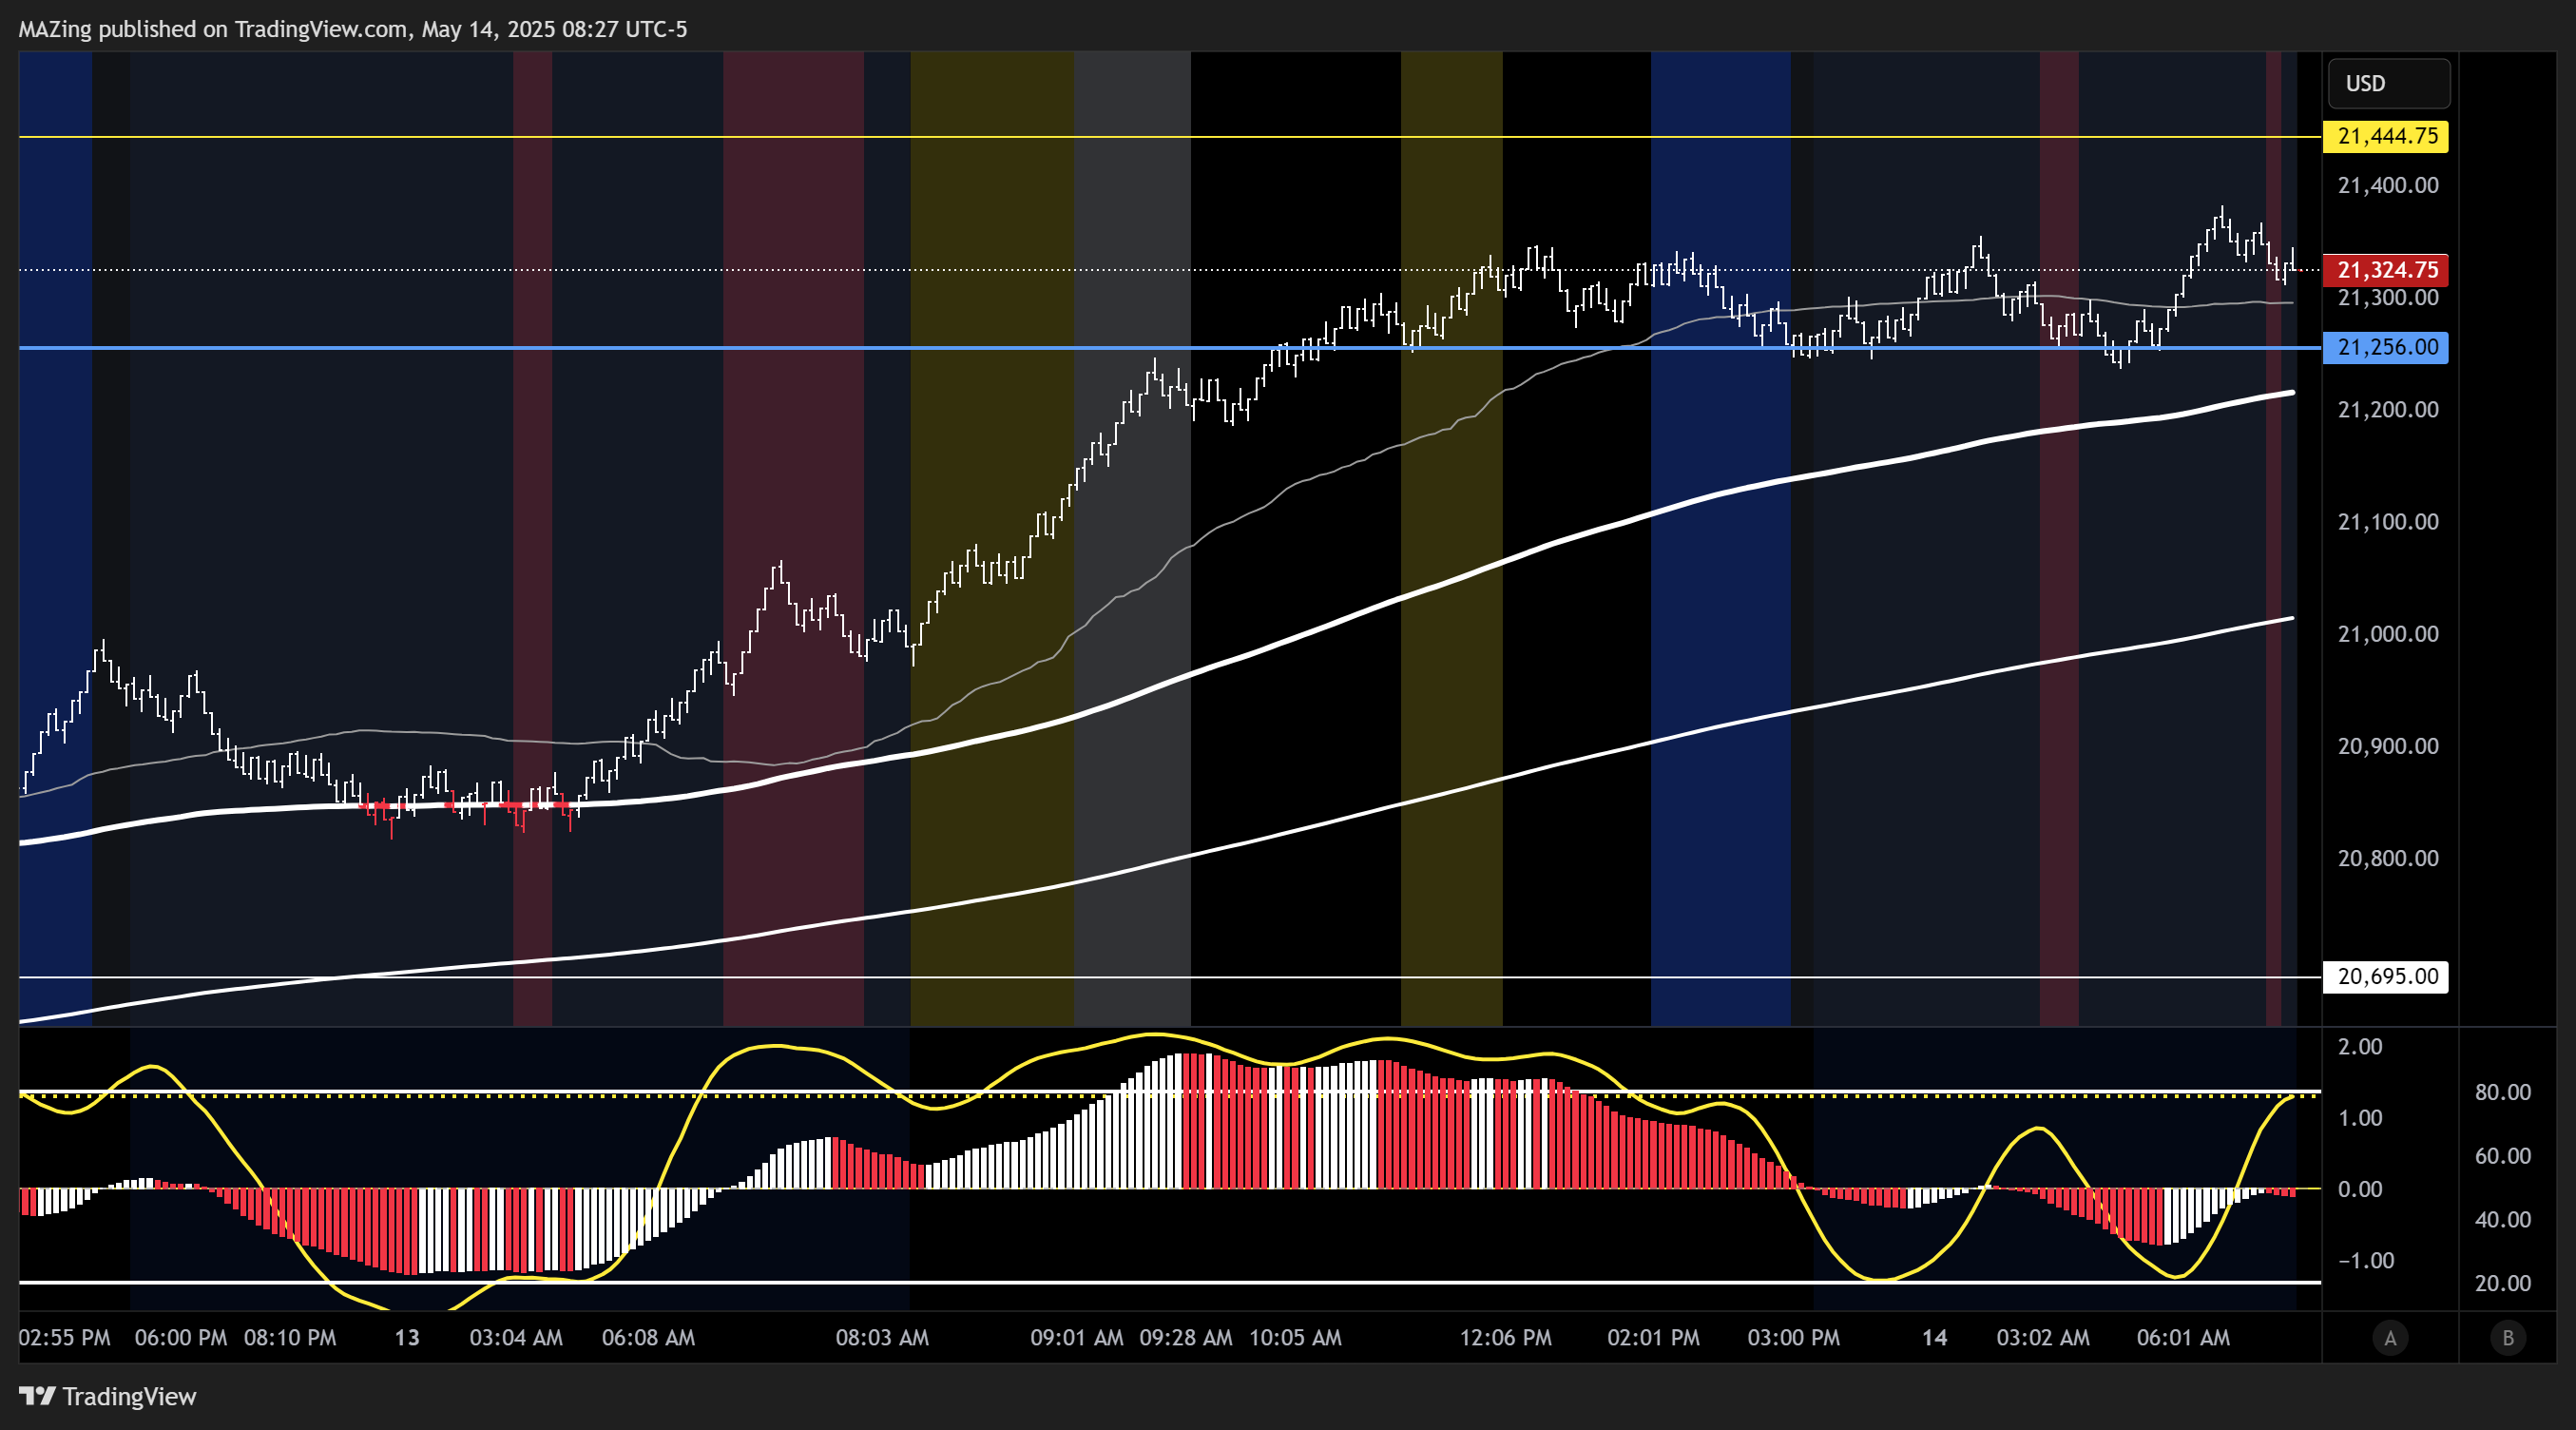Click the 08:03 AM time label

click(x=882, y=1338)
